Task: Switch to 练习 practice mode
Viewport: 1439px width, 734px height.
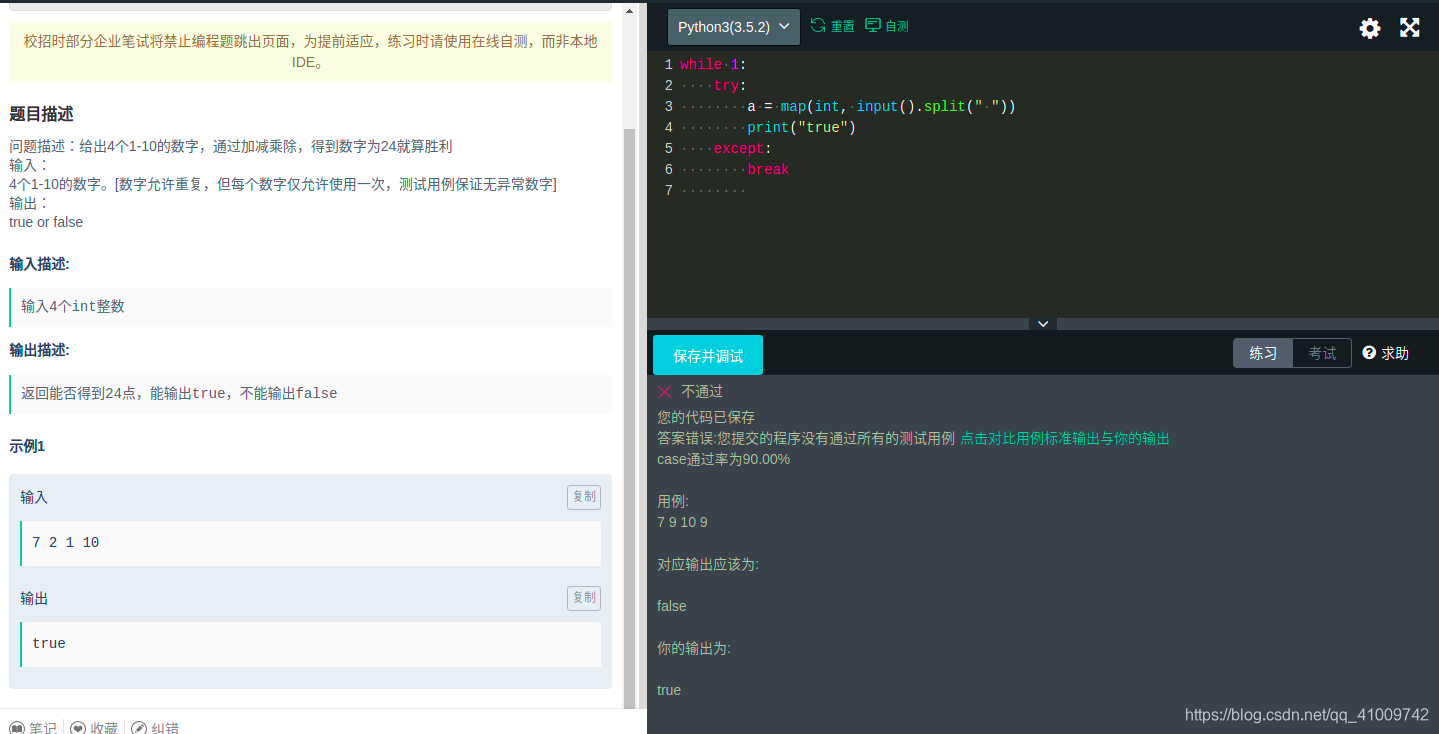Action: point(1263,353)
